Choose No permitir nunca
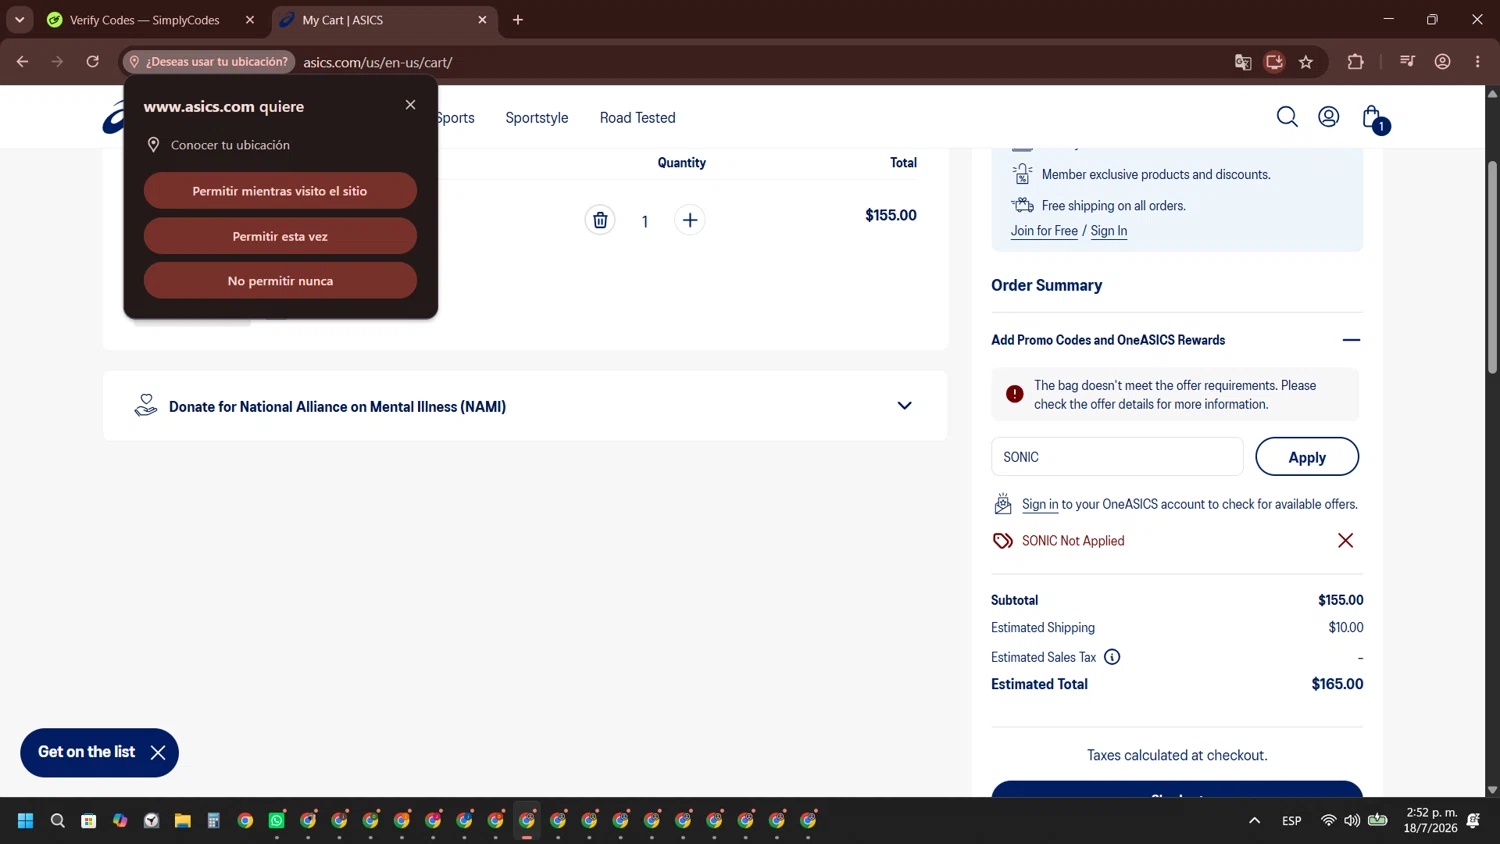 pyautogui.click(x=280, y=281)
